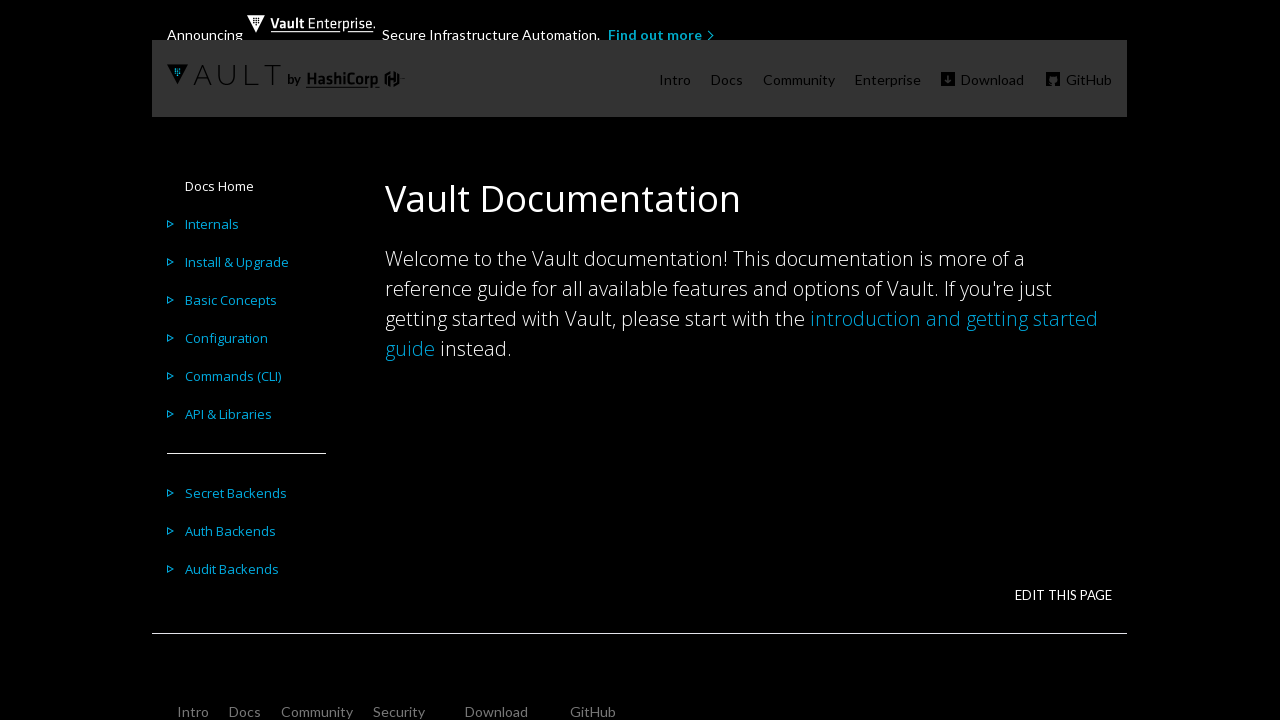Click GitHub in the footer
1280x720 pixels.
(593, 712)
